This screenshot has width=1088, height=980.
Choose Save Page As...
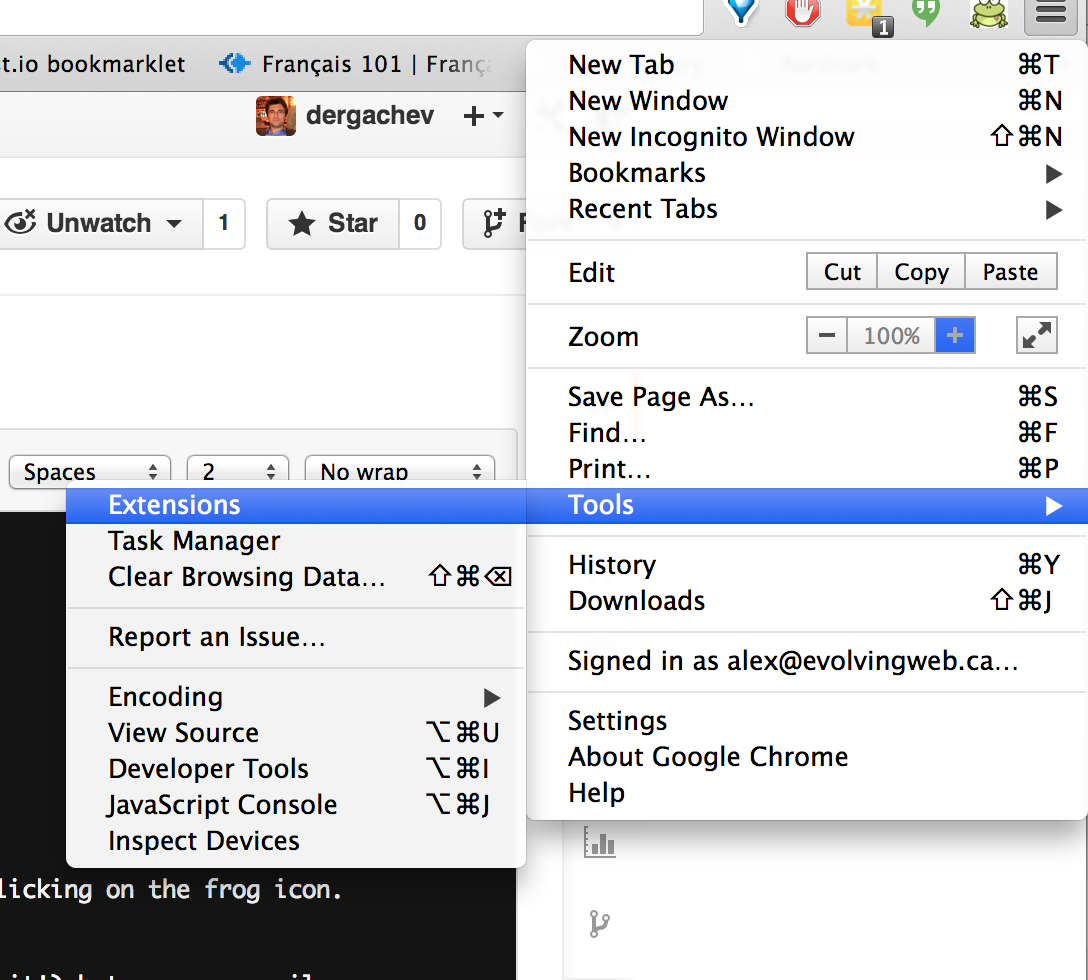point(807,397)
